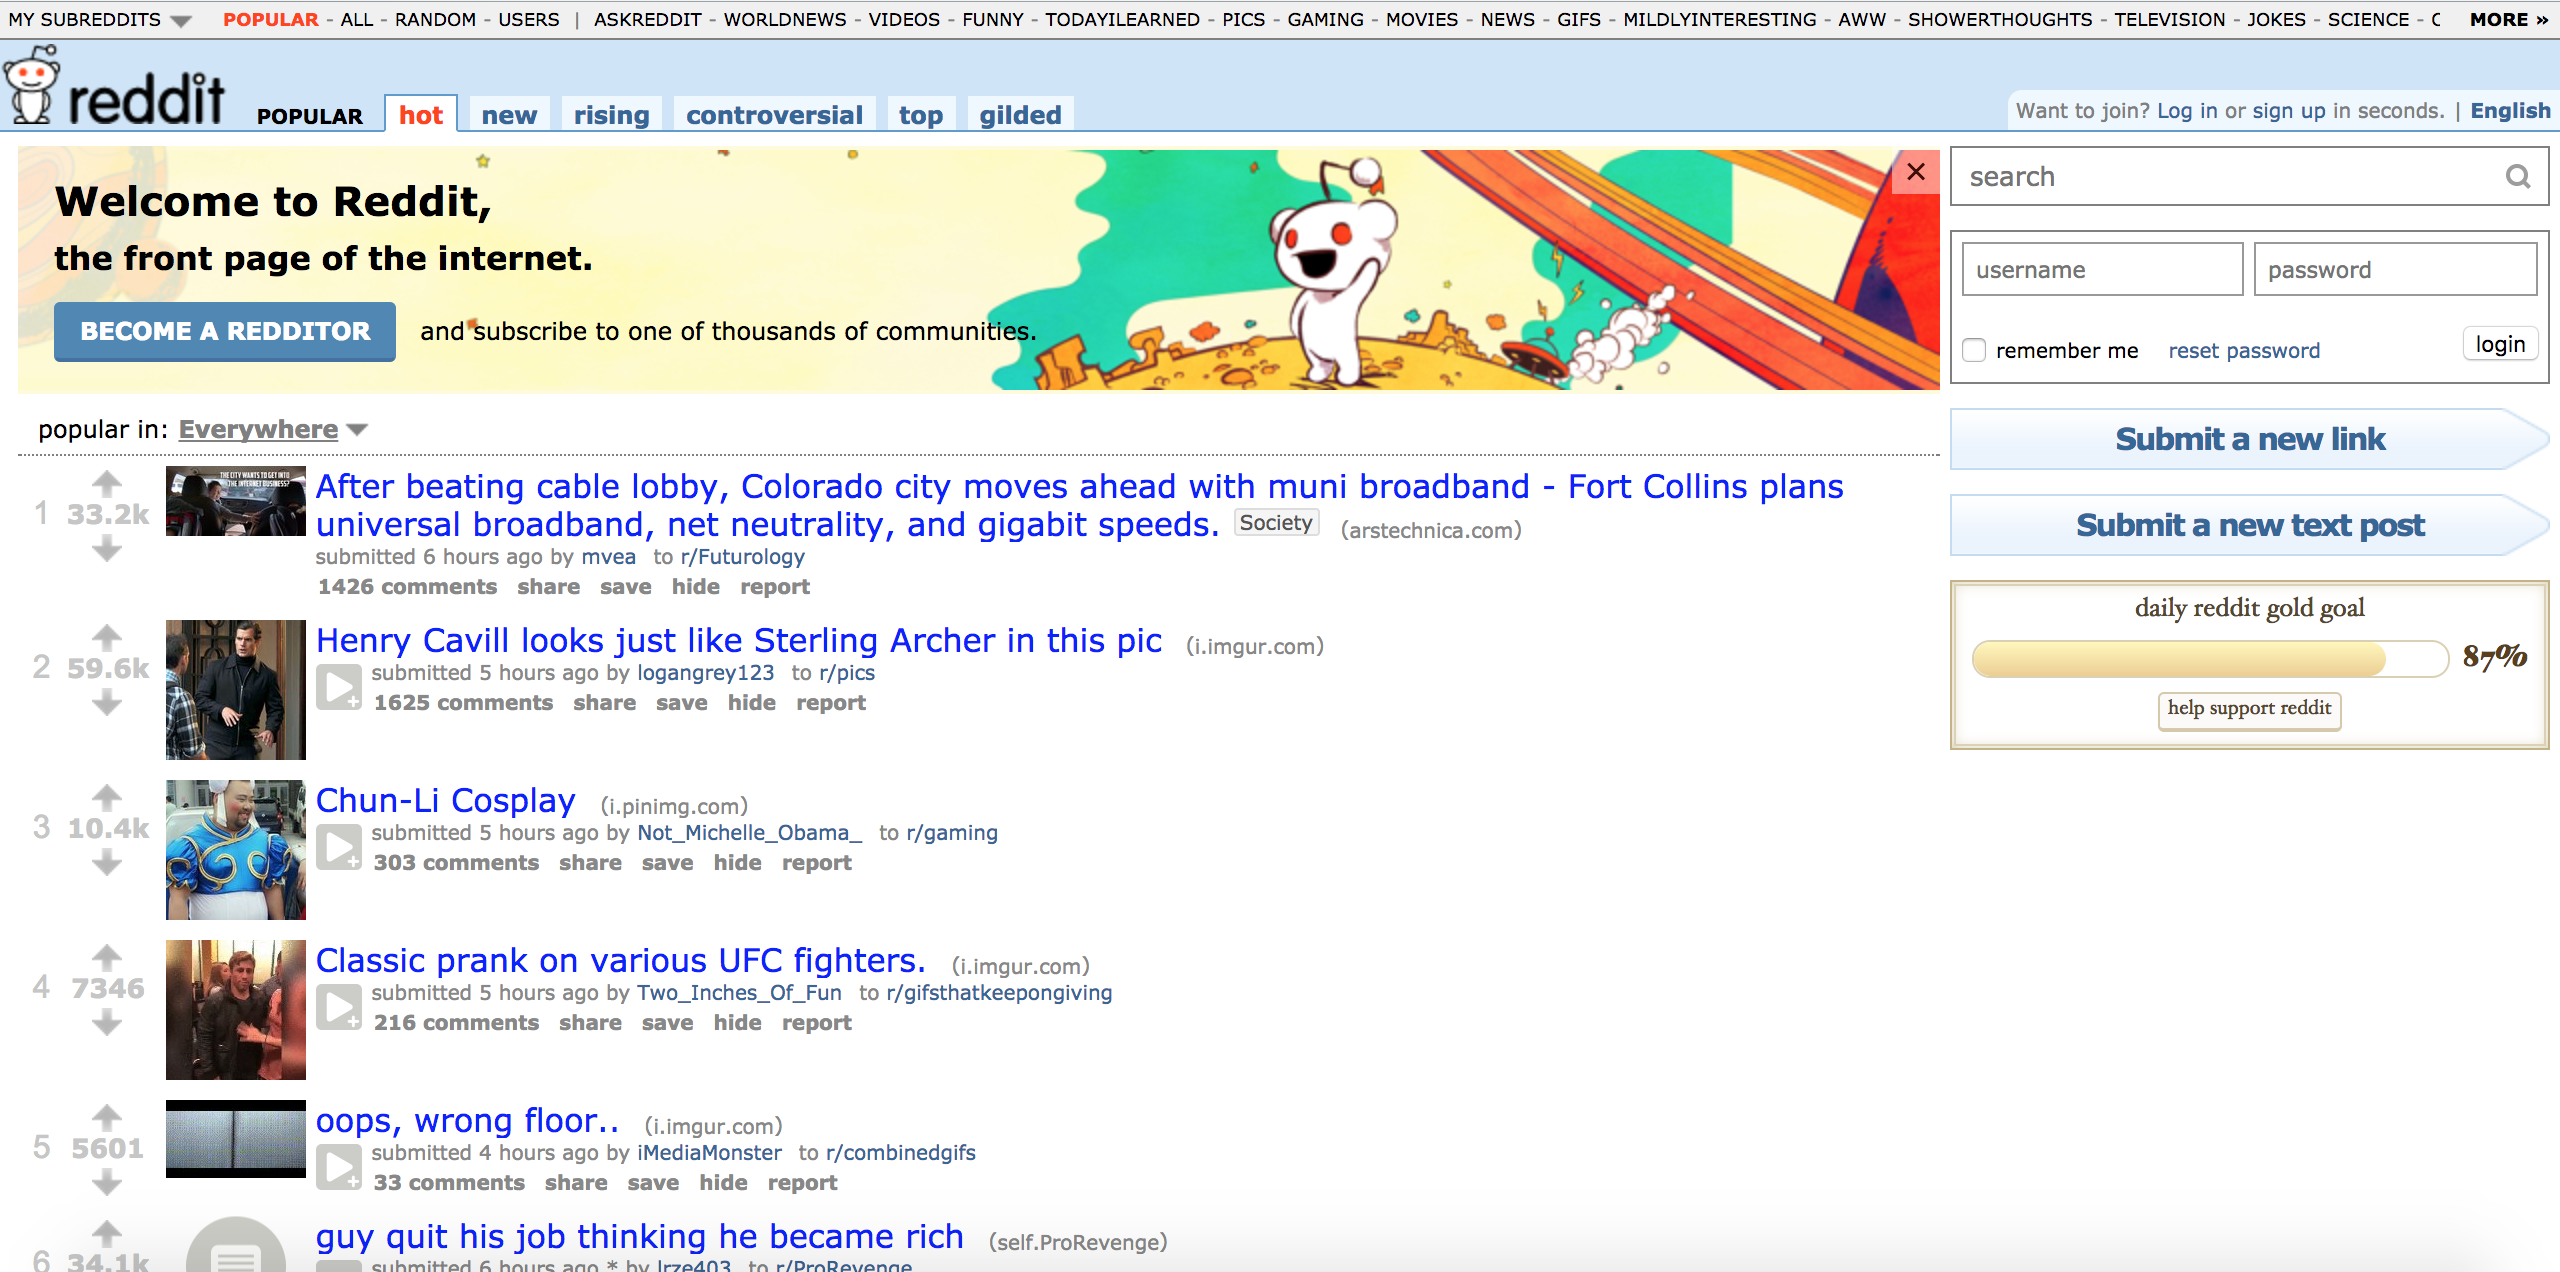Switch to the controversial tab
The height and width of the screenshot is (1272, 2560).
[x=775, y=115]
